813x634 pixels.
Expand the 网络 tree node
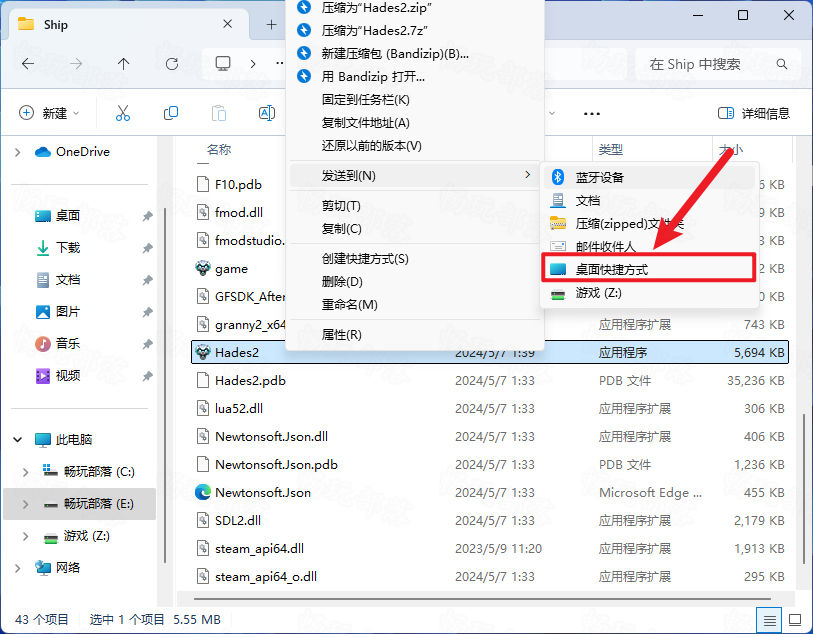pos(18,568)
